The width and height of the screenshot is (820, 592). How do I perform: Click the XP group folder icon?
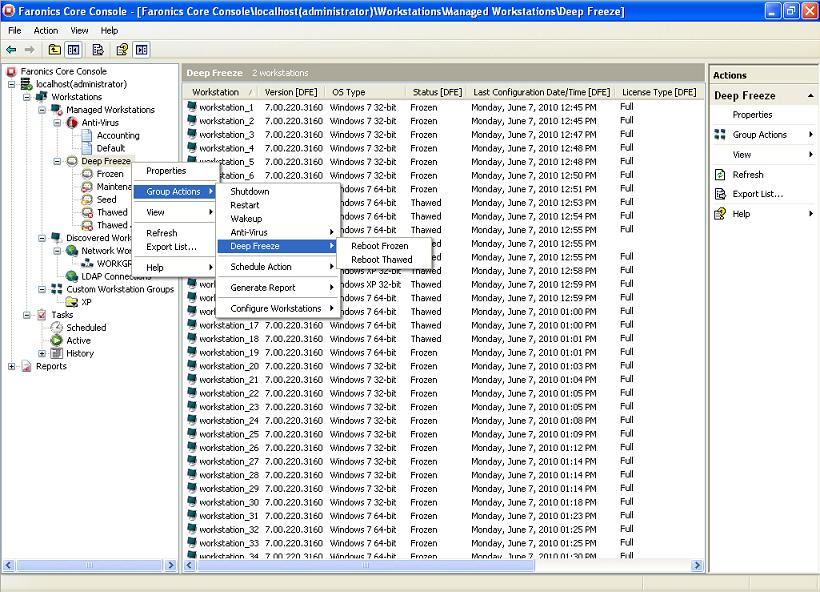point(72,302)
